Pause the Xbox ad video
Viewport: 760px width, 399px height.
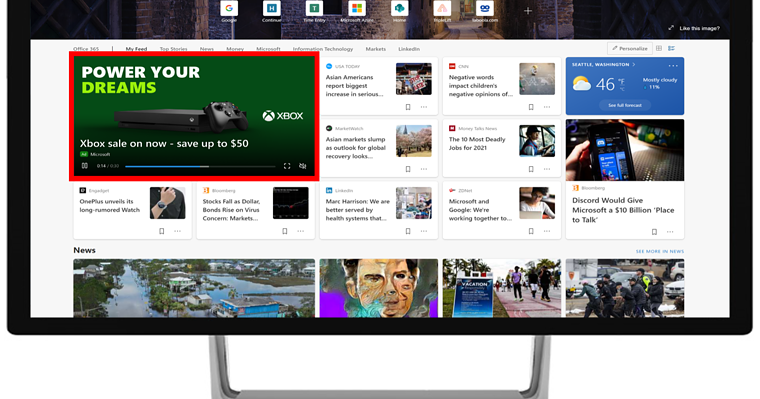(x=85, y=166)
